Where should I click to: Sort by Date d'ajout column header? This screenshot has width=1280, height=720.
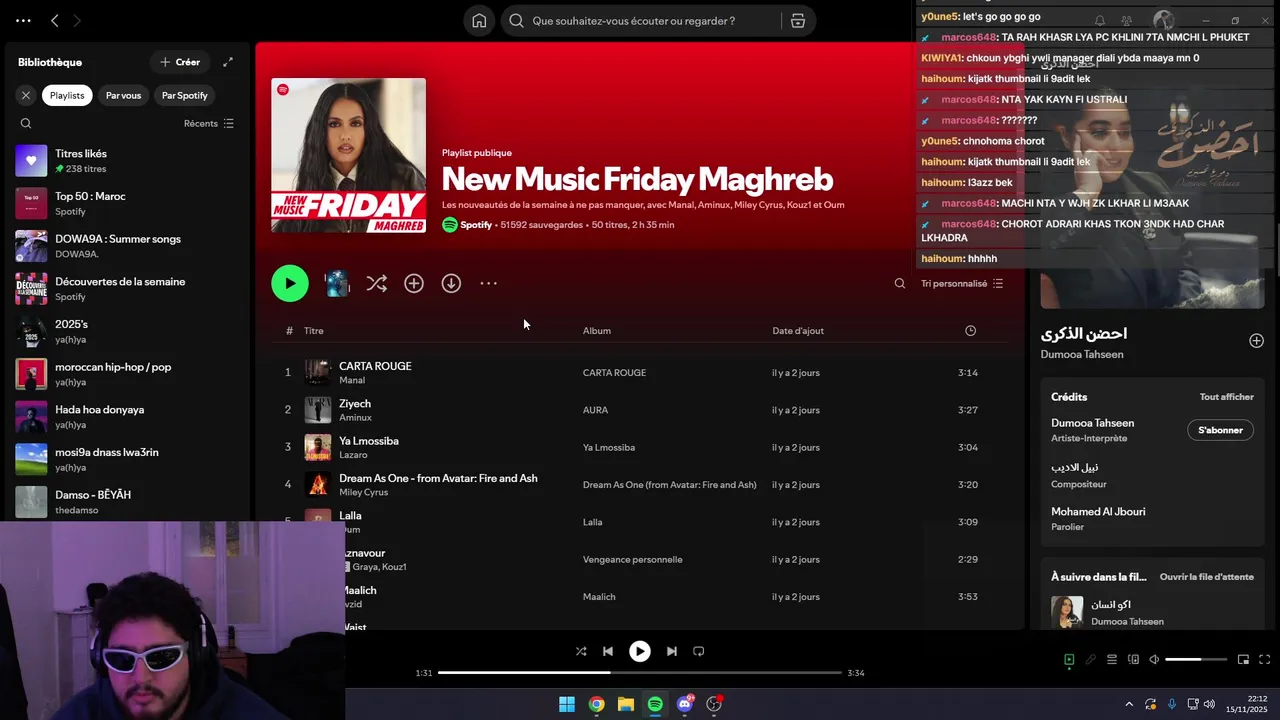(798, 331)
